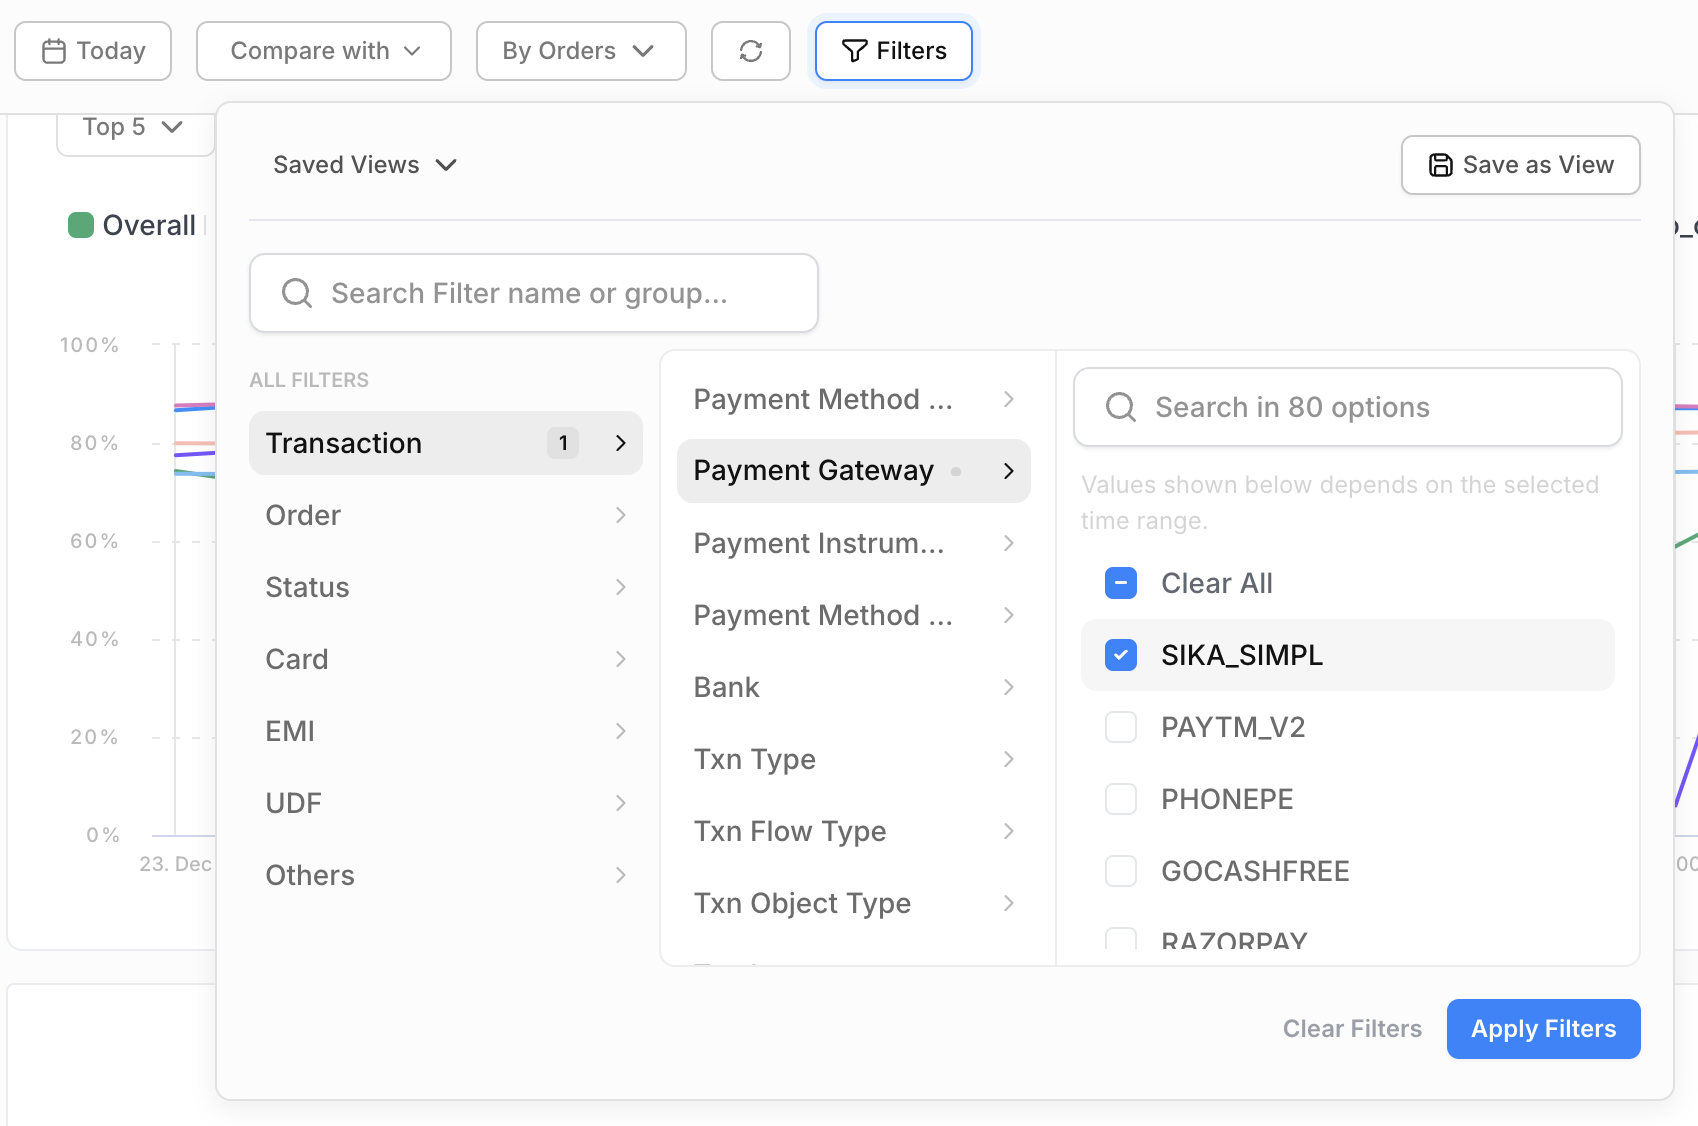Image resolution: width=1698 pixels, height=1126 pixels.
Task: Uncheck the SIKA_SIMPL checkbox
Action: click(x=1121, y=655)
